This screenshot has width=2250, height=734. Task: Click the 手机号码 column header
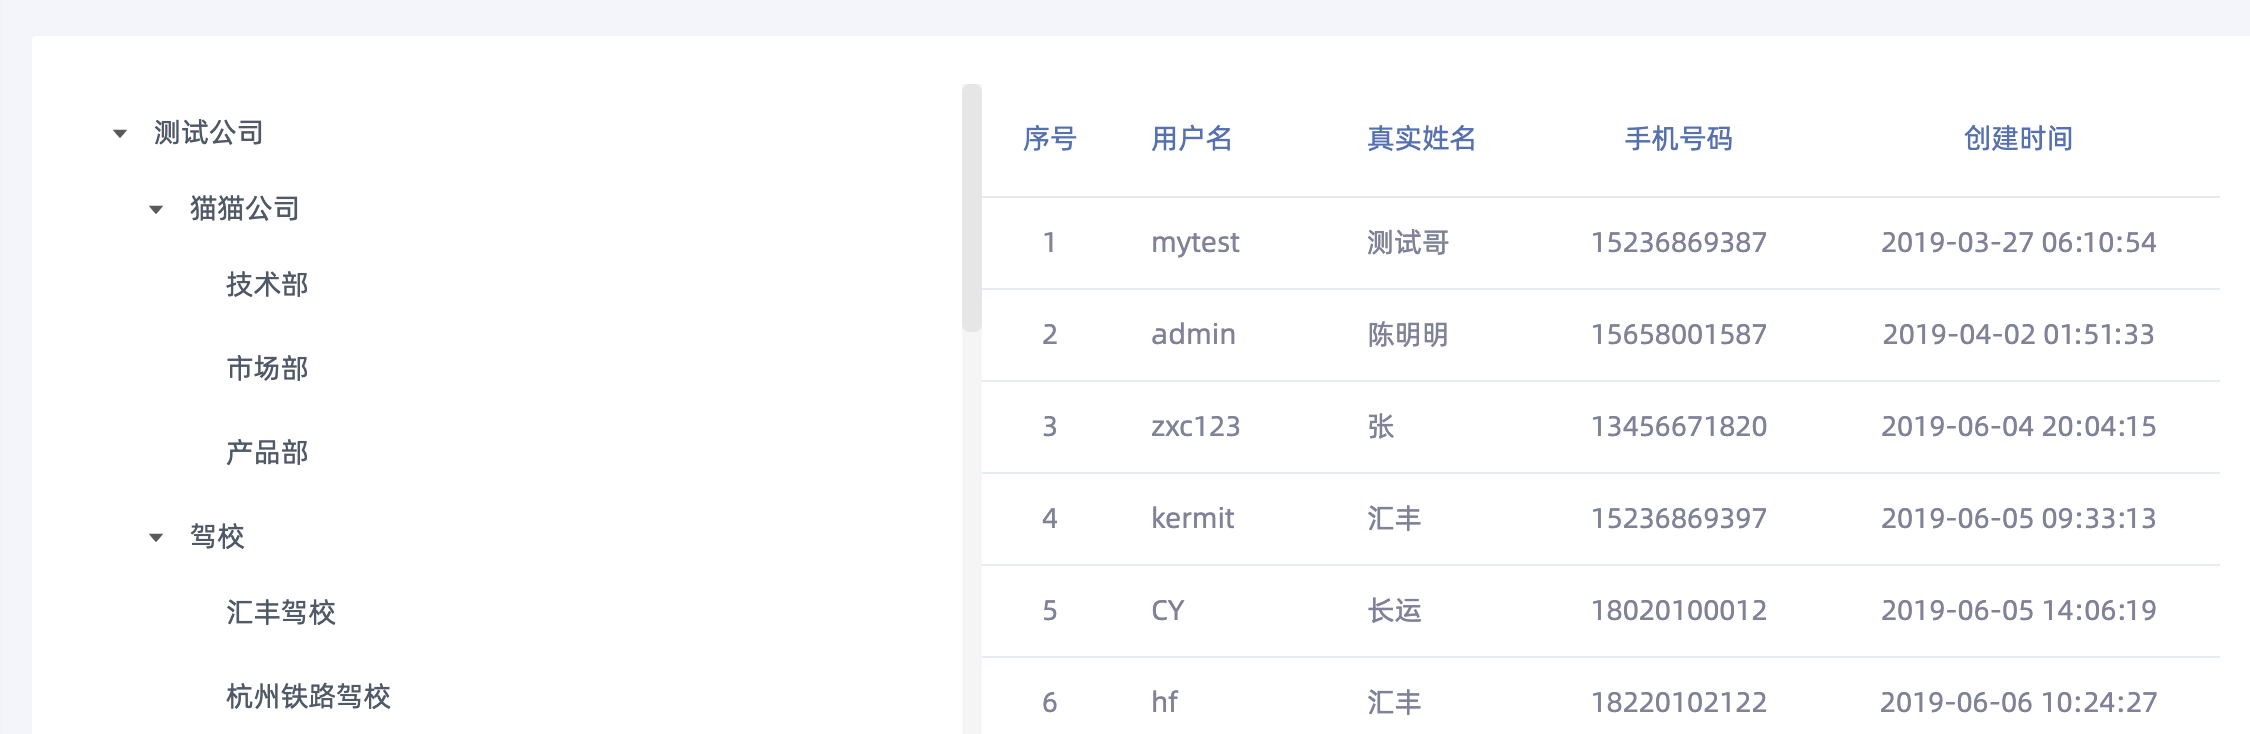point(1679,140)
